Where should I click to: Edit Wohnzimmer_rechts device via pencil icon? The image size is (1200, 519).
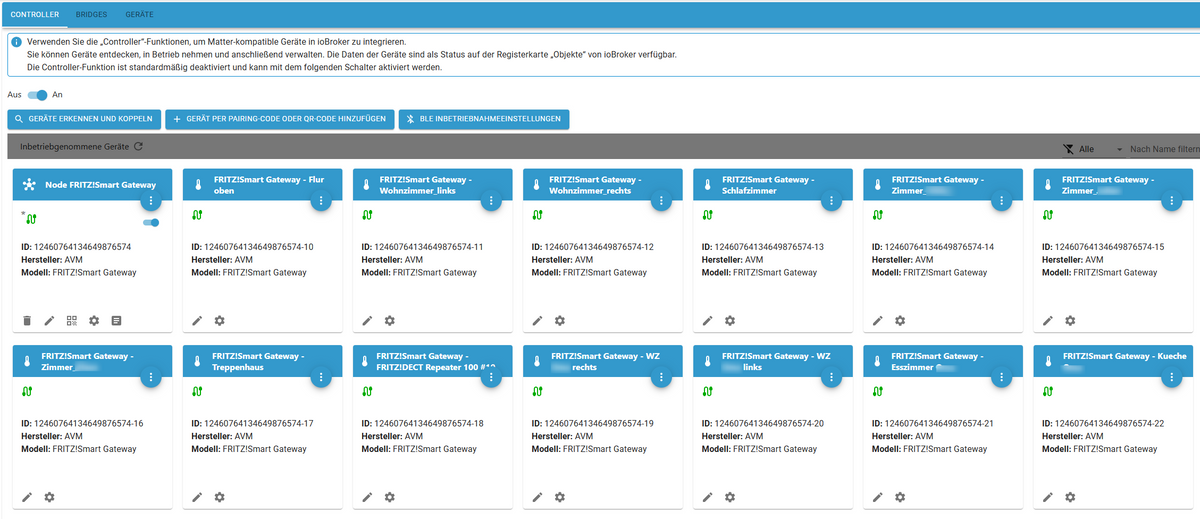[537, 320]
